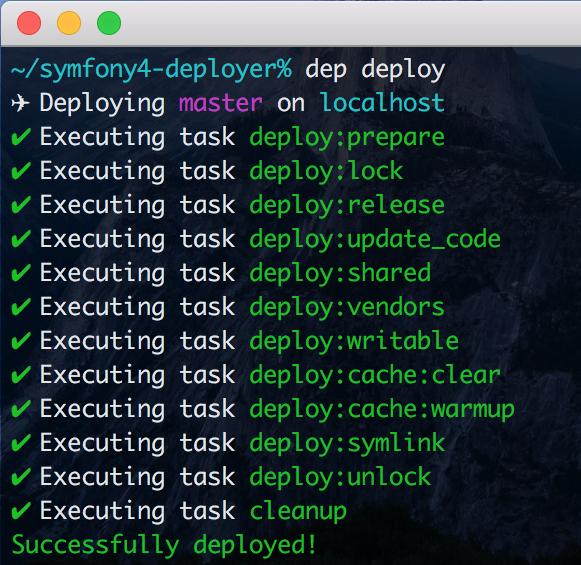This screenshot has width=581, height=565.
Task: Click the checkmark beside deploy:vendors
Action: 21,306
